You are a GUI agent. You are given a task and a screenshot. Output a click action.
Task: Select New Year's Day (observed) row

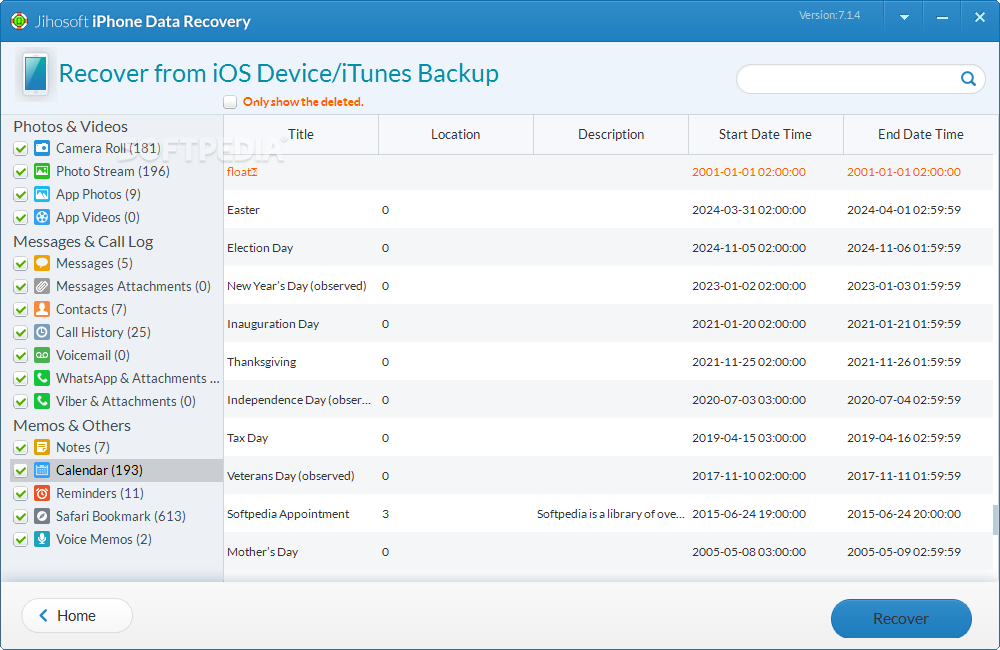coord(608,286)
